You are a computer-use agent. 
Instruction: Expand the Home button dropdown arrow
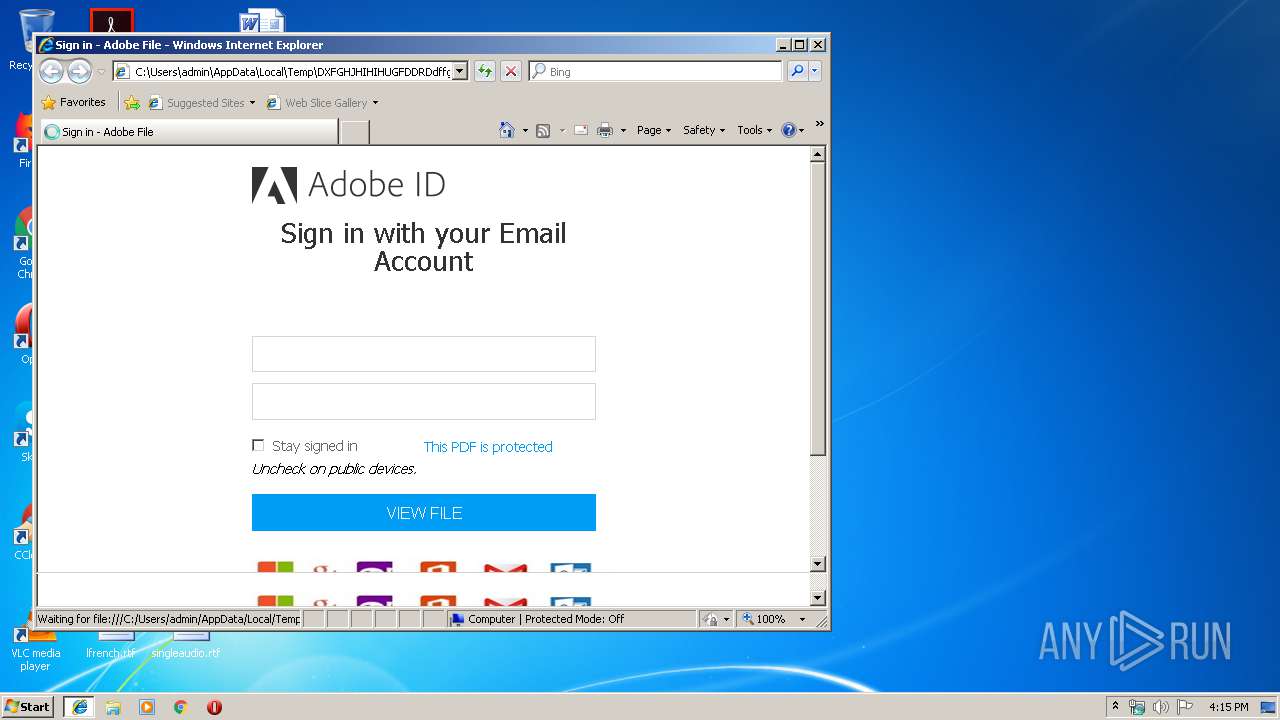[525, 130]
